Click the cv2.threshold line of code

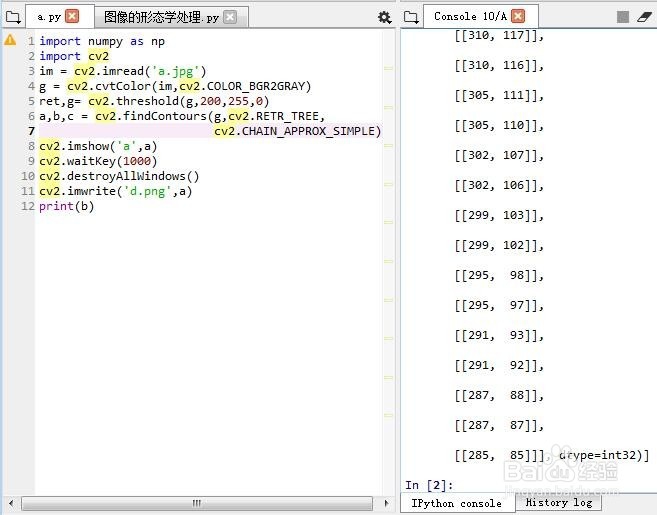(154, 101)
